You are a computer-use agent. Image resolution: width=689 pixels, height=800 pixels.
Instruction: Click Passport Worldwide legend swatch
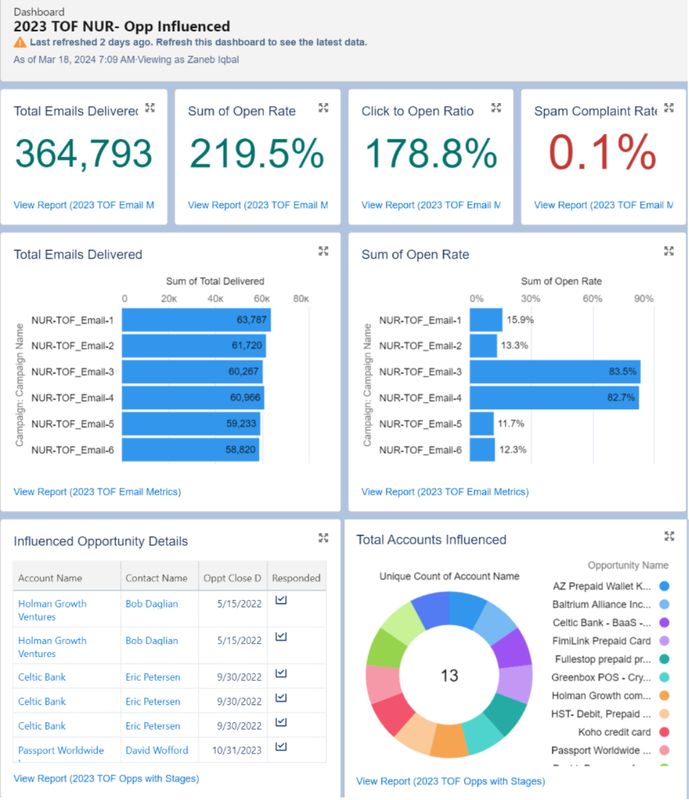[664, 751]
